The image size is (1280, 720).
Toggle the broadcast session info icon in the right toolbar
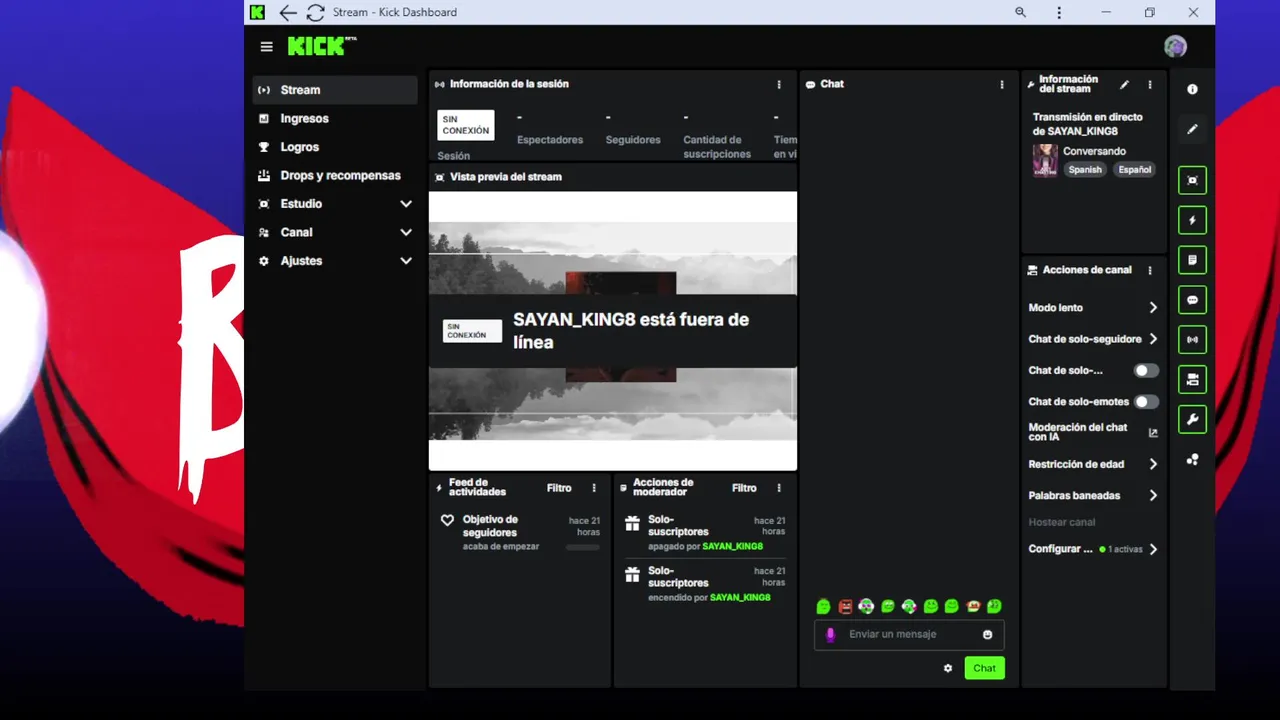pos(1192,340)
